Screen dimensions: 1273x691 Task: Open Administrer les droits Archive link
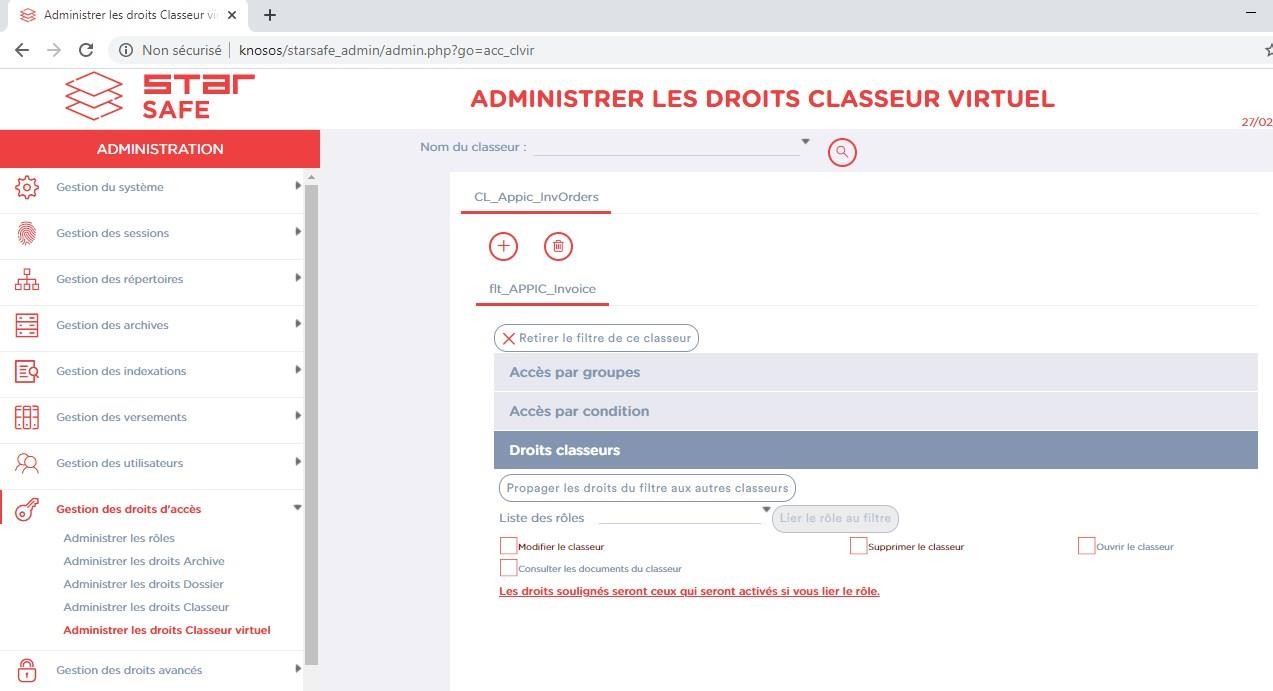[144, 561]
